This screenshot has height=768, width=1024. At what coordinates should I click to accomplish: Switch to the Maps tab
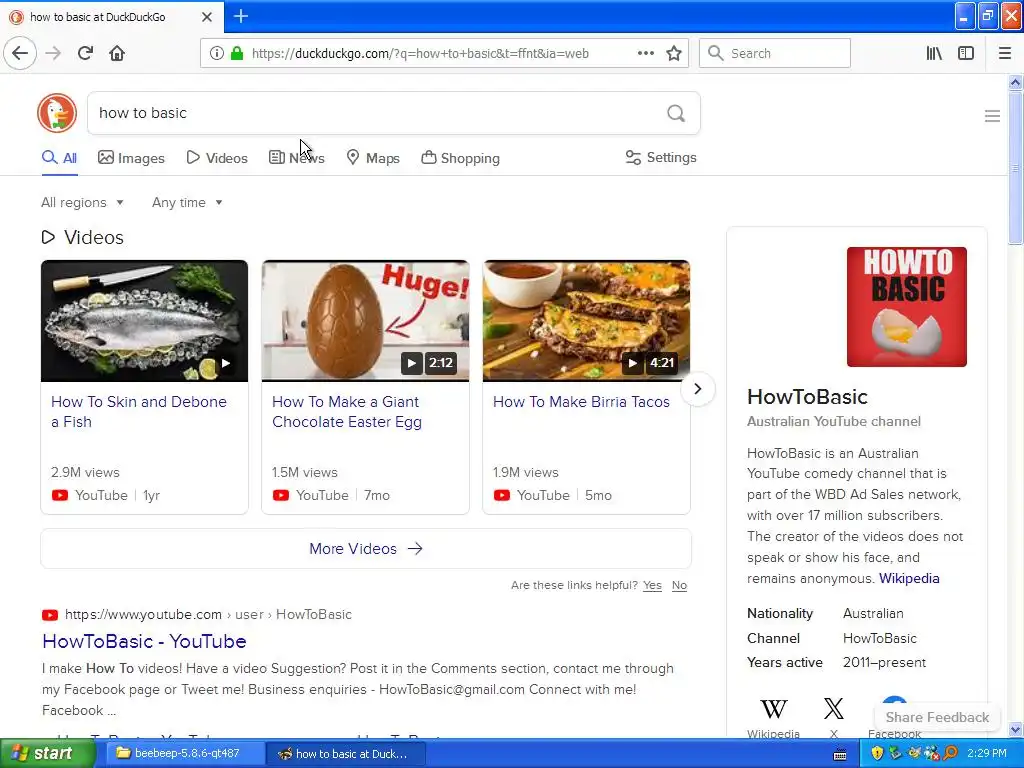point(373,158)
